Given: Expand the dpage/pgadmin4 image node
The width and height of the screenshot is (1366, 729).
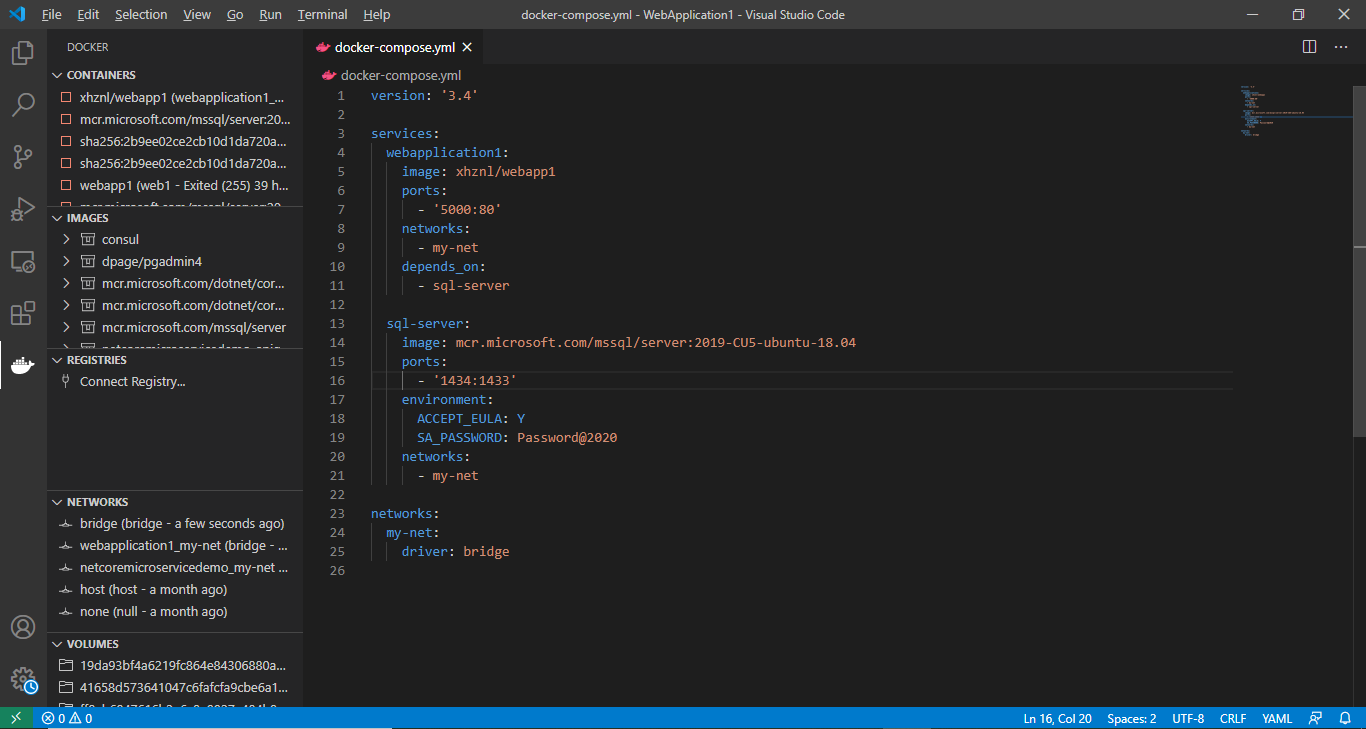Looking at the screenshot, I should 66,261.
